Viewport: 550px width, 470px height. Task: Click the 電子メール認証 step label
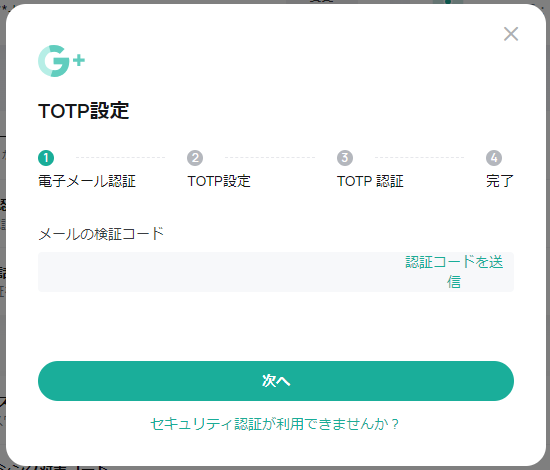[x=87, y=181]
